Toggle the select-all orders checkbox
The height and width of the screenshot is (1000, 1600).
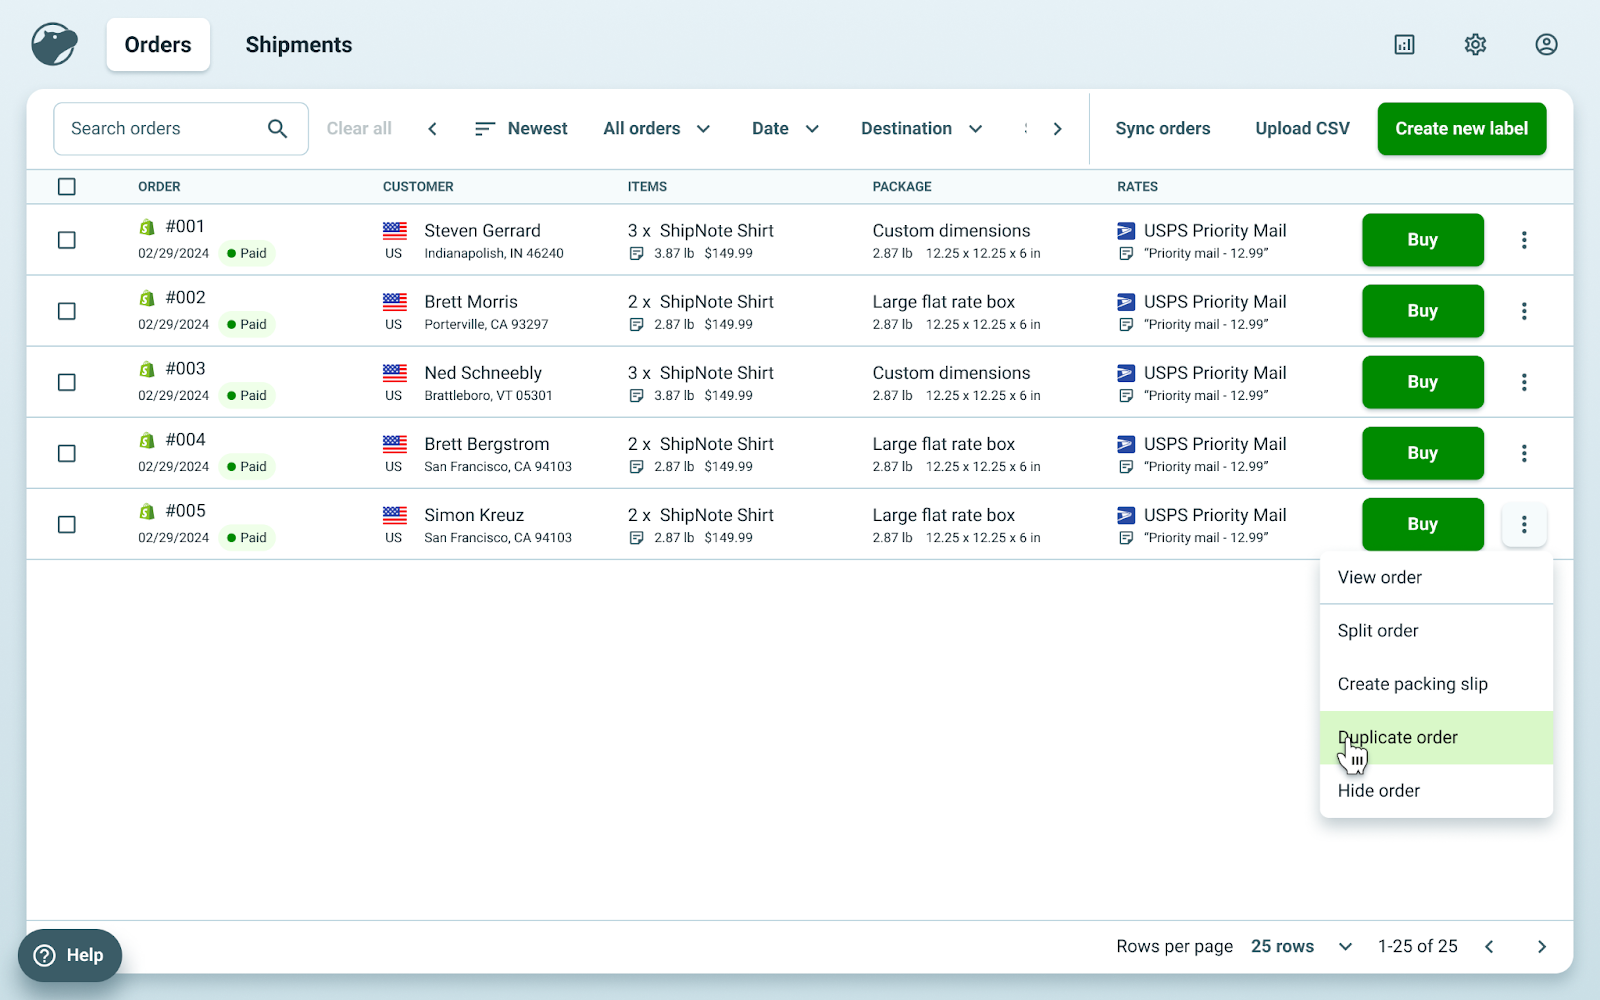[67, 187]
